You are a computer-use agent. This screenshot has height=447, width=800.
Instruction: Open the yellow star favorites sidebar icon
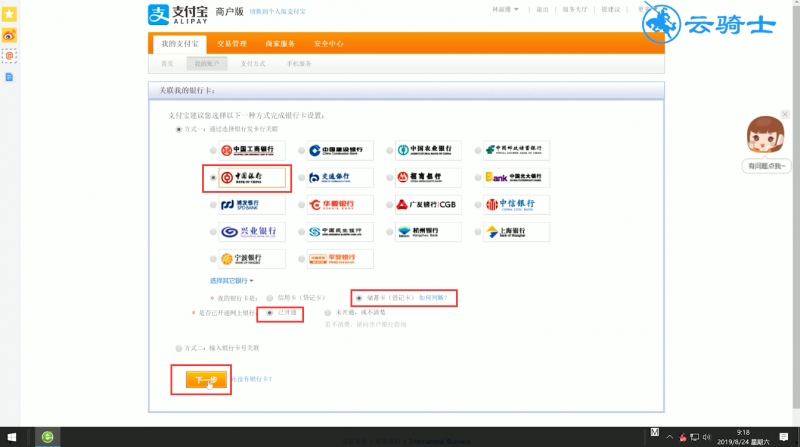coord(9,14)
